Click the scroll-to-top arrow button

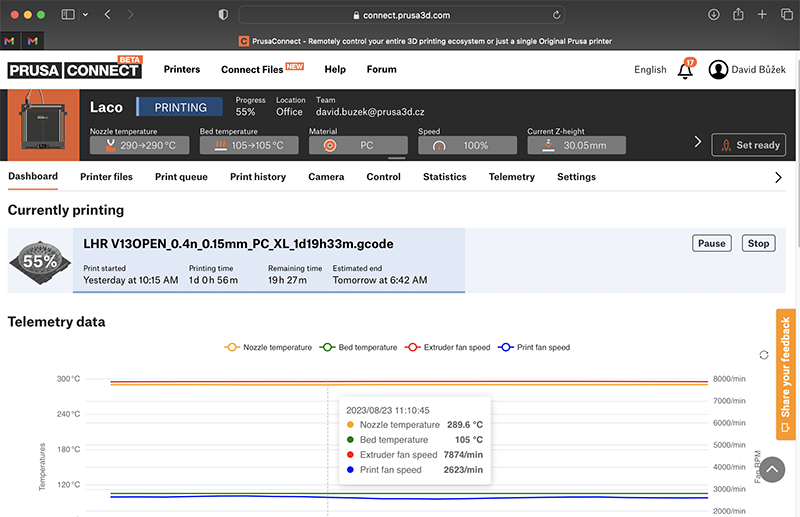point(772,470)
